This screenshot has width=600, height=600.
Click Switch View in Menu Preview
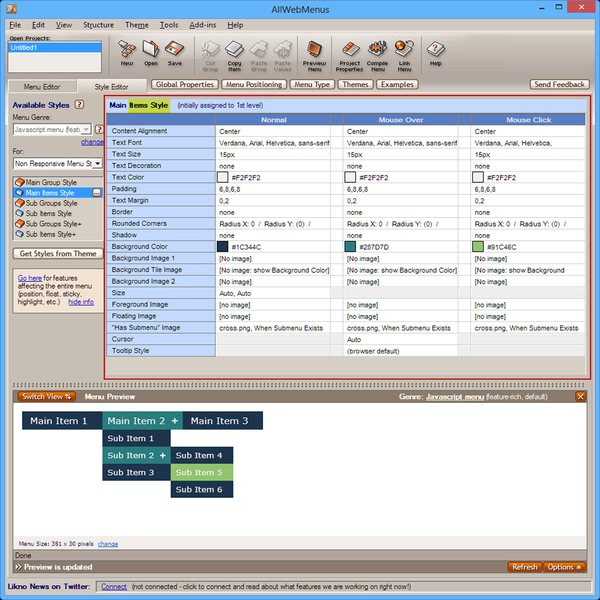46,396
